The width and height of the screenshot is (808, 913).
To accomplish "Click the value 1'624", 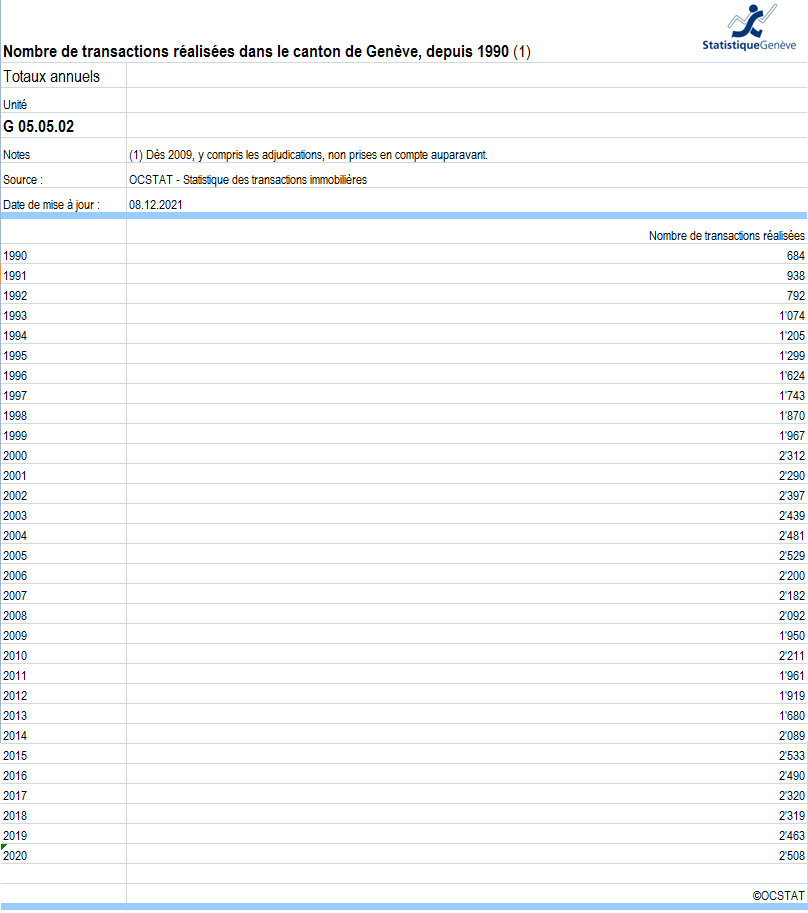I will click(x=792, y=376).
